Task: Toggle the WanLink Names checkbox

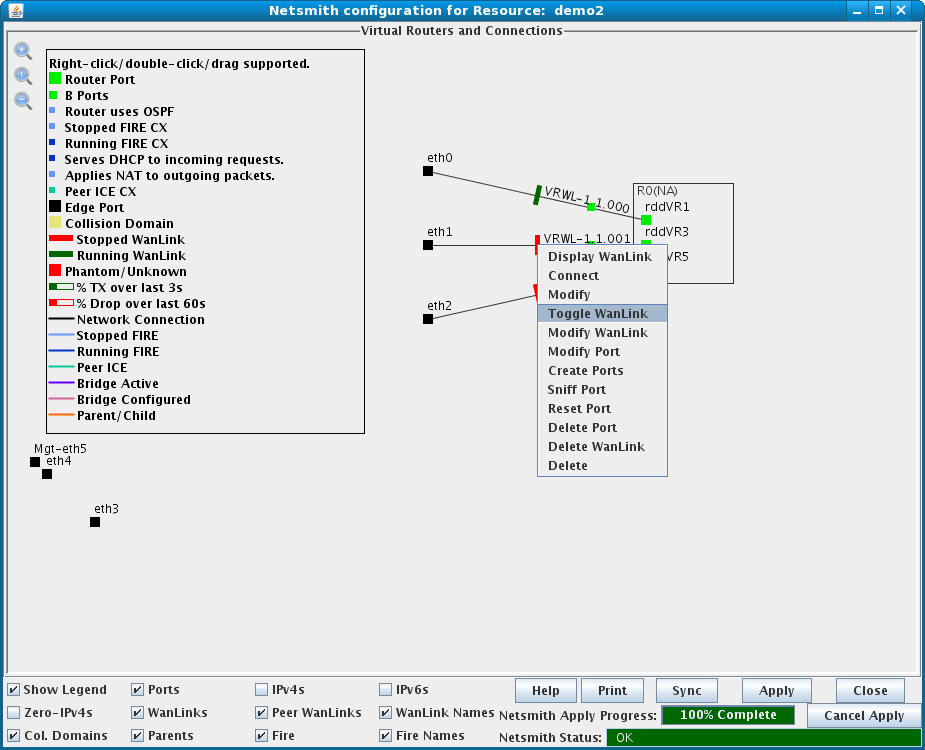Action: tap(385, 712)
